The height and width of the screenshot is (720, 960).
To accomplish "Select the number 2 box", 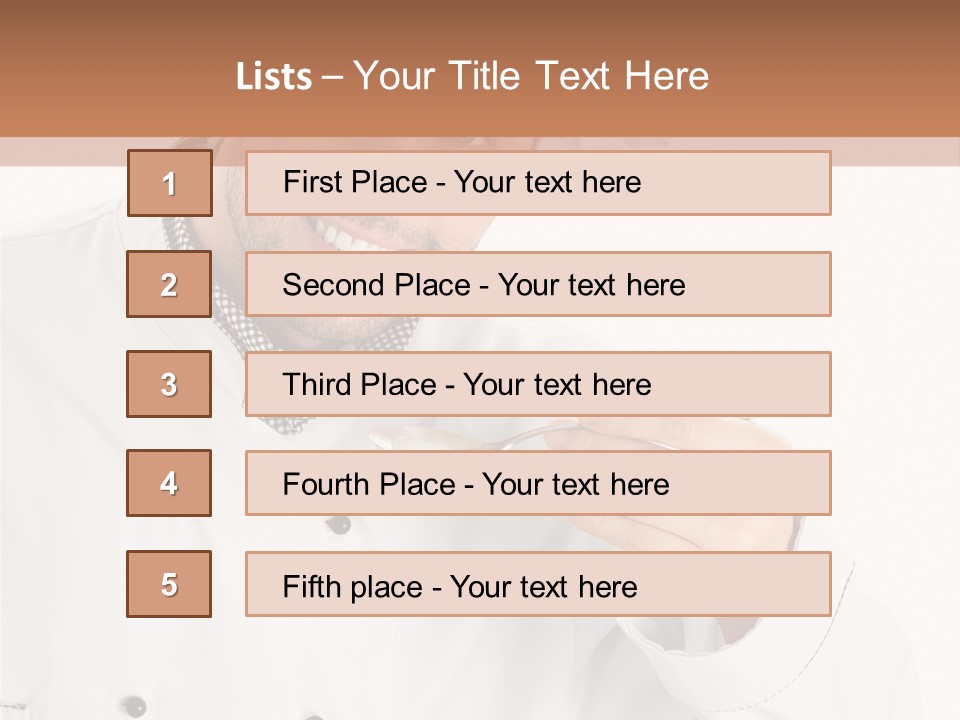I will coord(169,284).
